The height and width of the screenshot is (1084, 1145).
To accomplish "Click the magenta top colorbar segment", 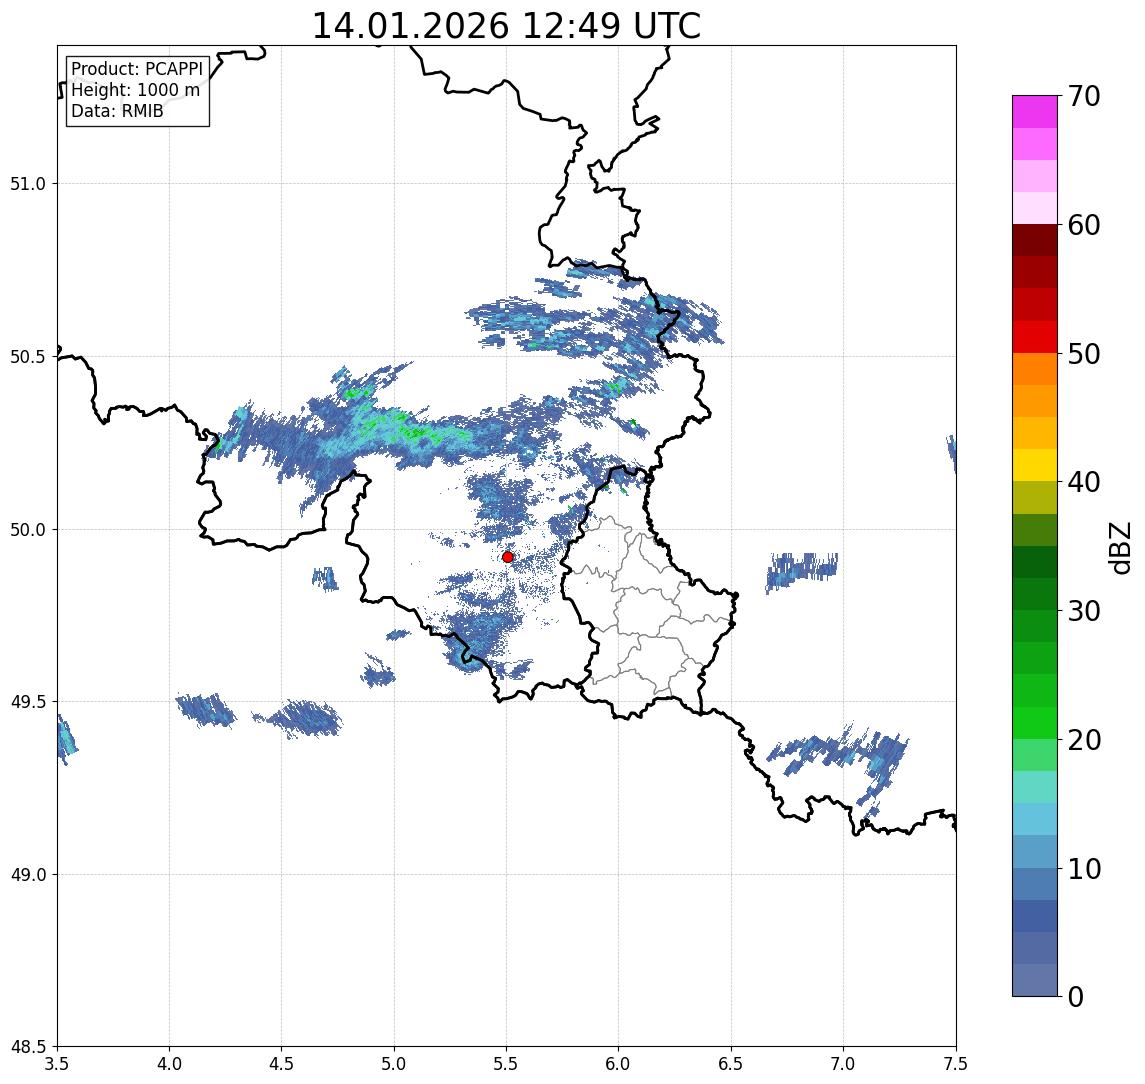I will click(x=1035, y=112).
